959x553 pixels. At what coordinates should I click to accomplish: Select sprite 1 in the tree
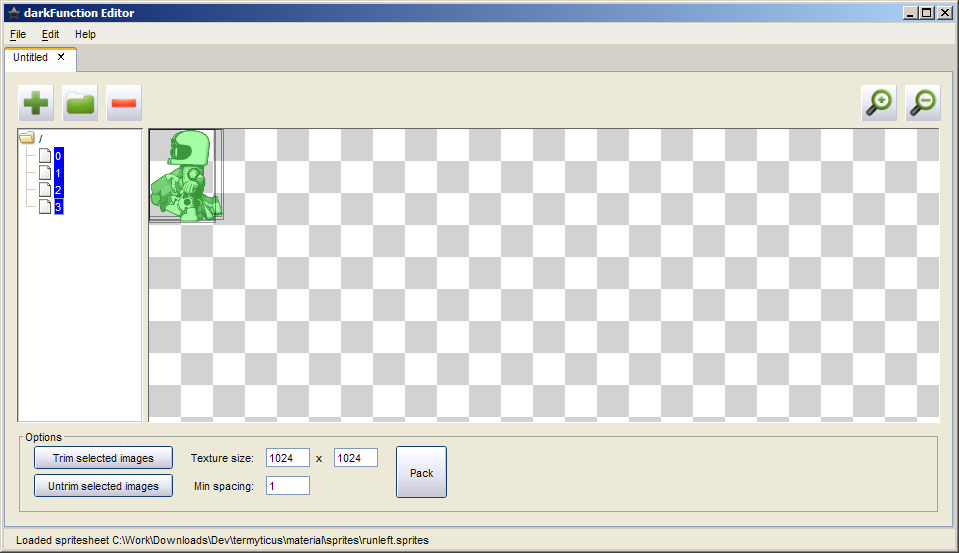[58, 173]
